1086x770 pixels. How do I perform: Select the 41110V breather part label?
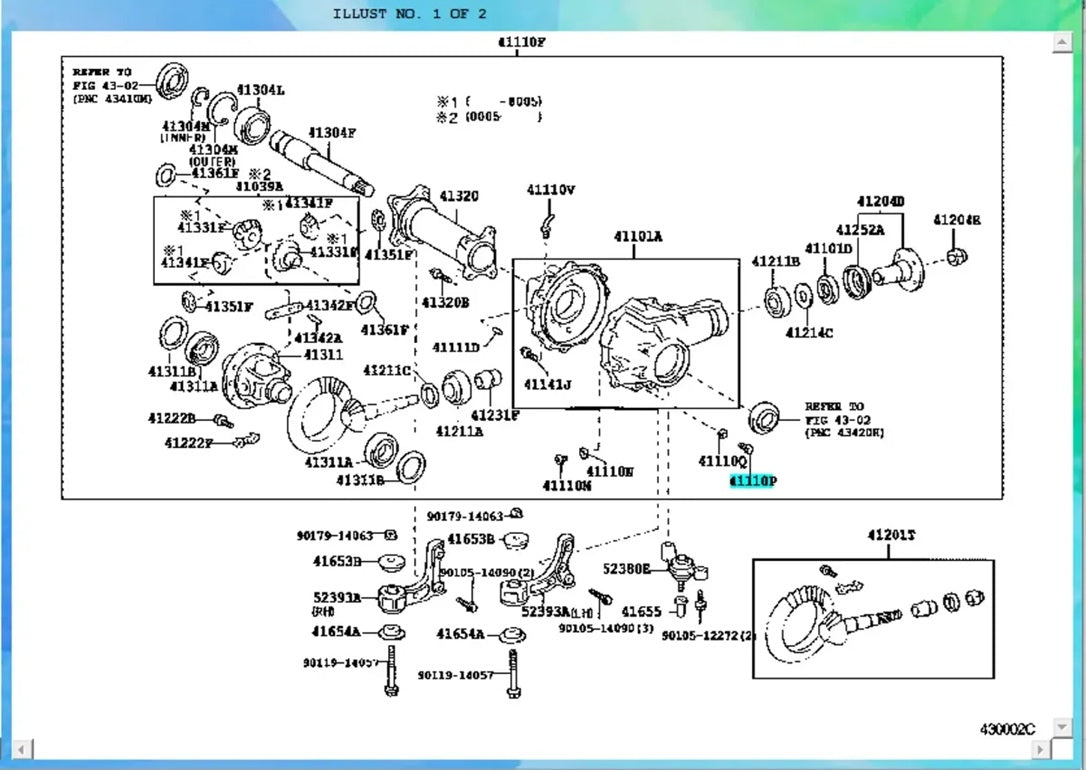pyautogui.click(x=551, y=190)
